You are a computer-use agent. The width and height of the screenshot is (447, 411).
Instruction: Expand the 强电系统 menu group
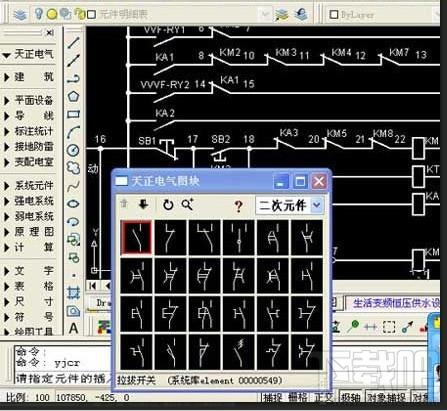coord(29,201)
